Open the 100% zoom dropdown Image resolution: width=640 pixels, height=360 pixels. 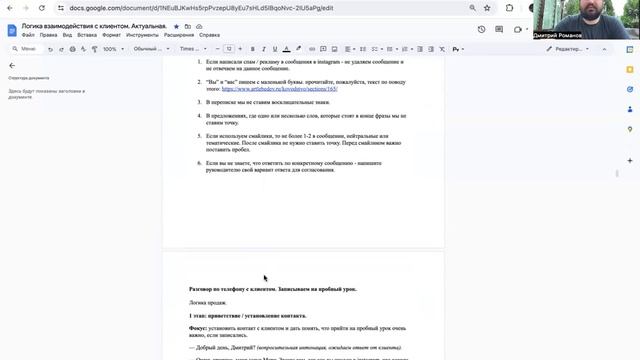click(113, 49)
